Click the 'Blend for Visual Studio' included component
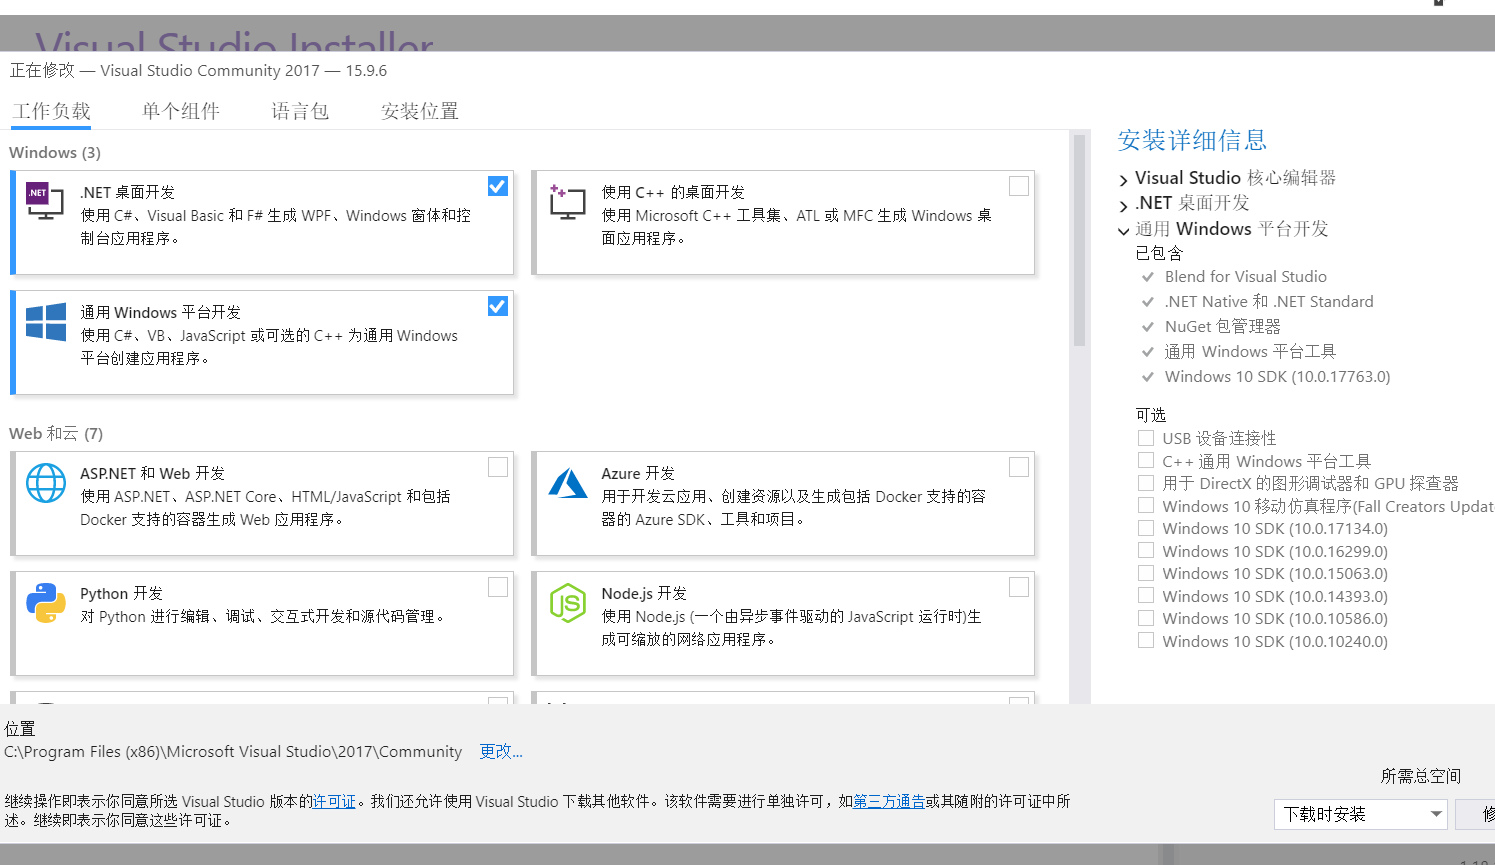 [x=1246, y=277]
